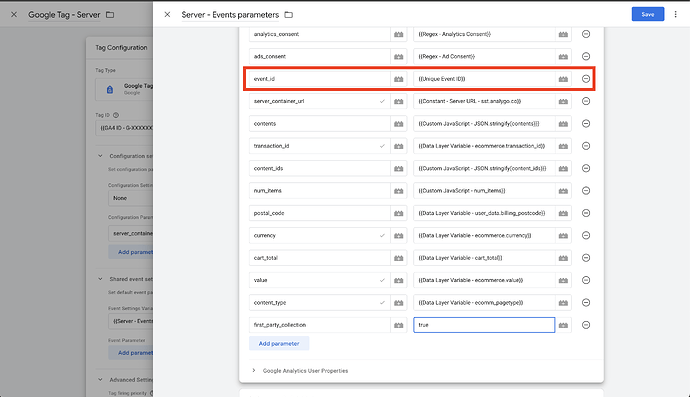Click Add parameter under Configuration Parameter in background

click(131, 252)
